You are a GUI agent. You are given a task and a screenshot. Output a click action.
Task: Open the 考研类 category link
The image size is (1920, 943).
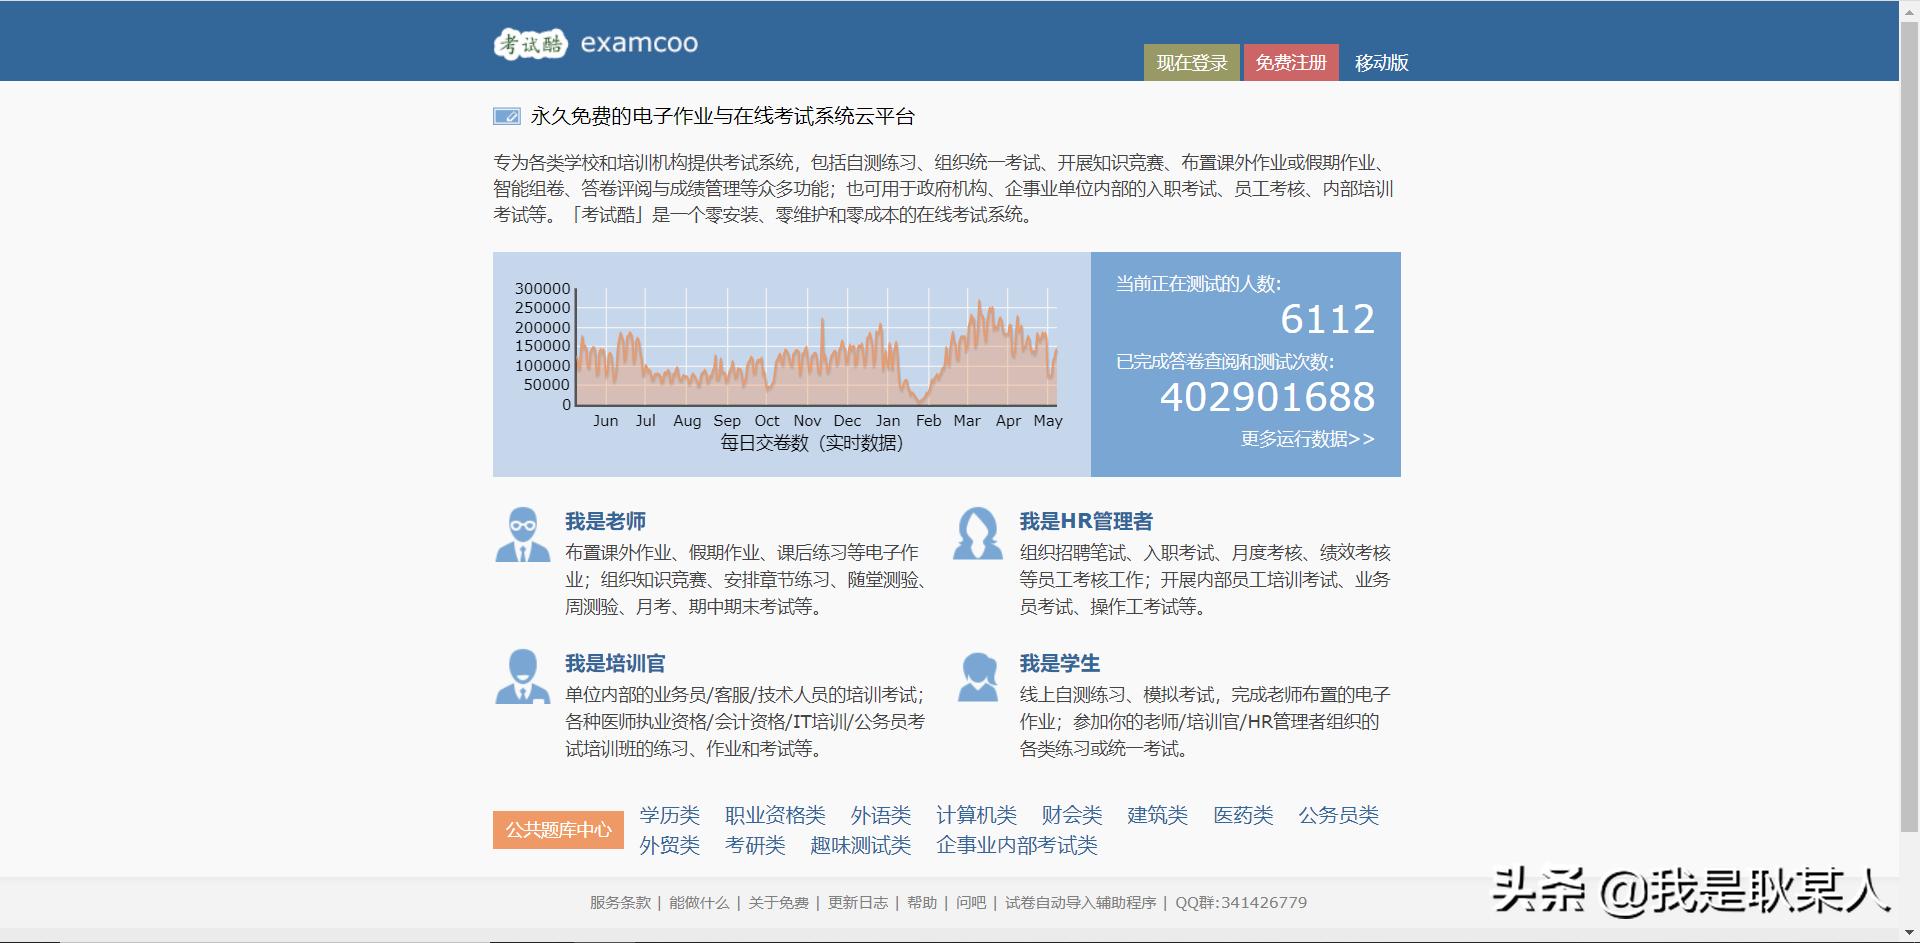point(755,845)
